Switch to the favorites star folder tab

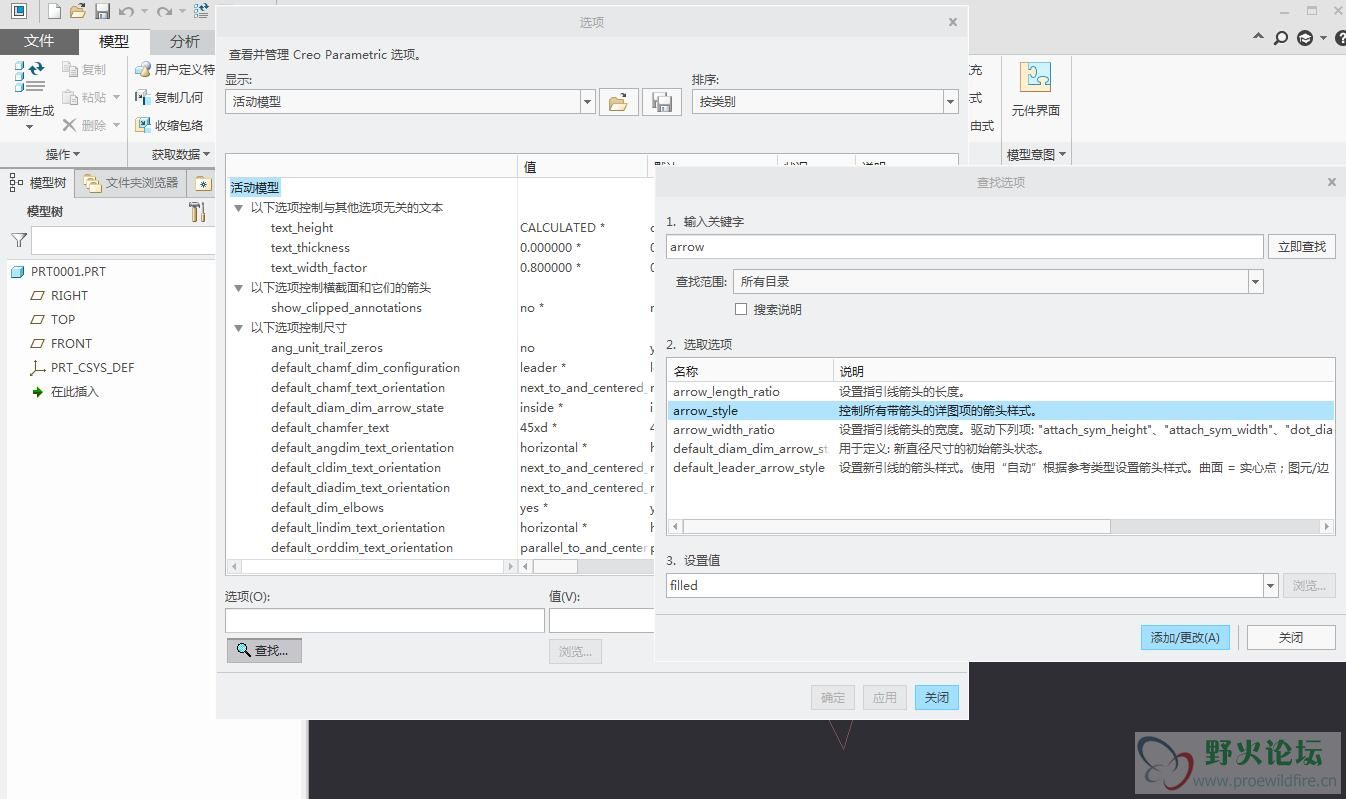[203, 183]
